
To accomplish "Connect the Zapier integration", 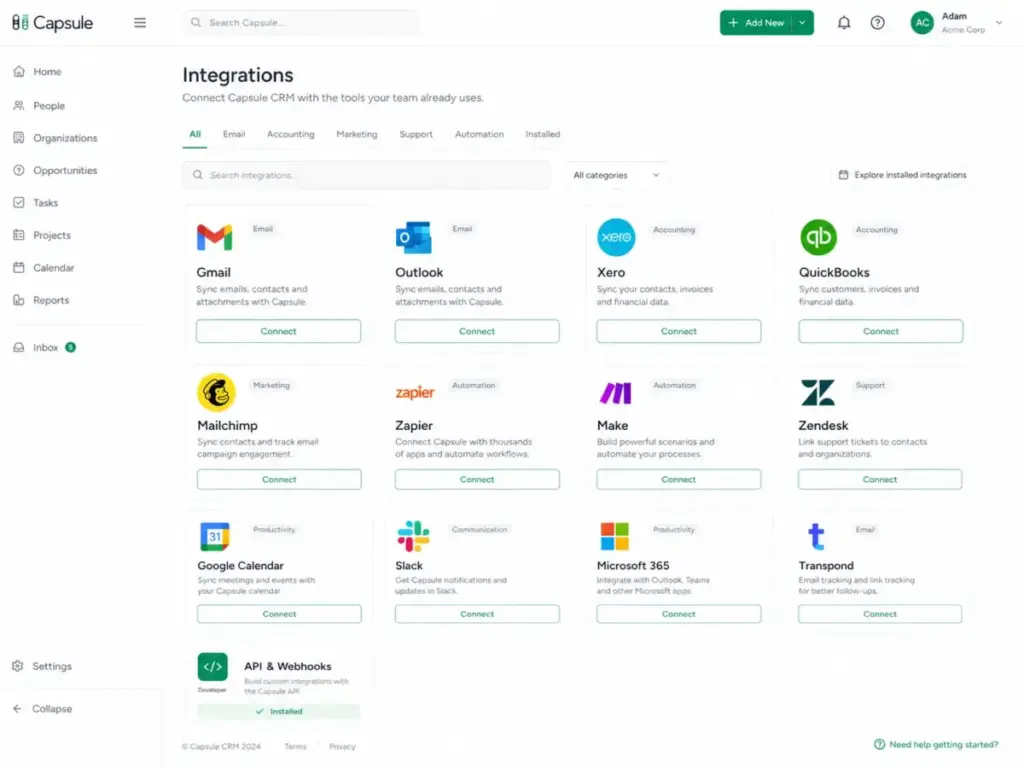I will (x=477, y=479).
